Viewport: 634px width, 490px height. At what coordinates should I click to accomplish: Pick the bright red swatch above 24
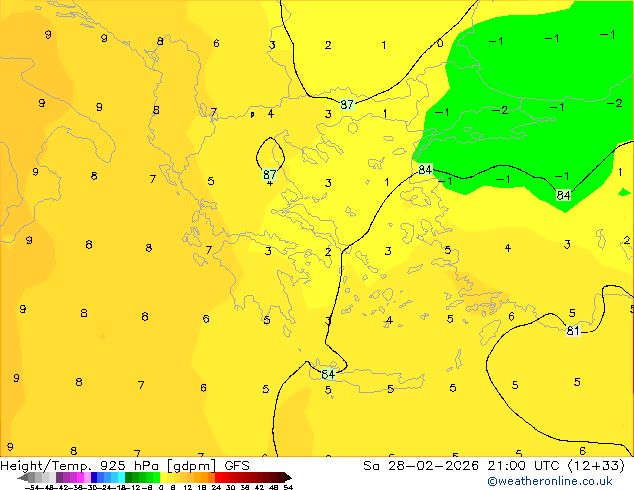click(218, 477)
